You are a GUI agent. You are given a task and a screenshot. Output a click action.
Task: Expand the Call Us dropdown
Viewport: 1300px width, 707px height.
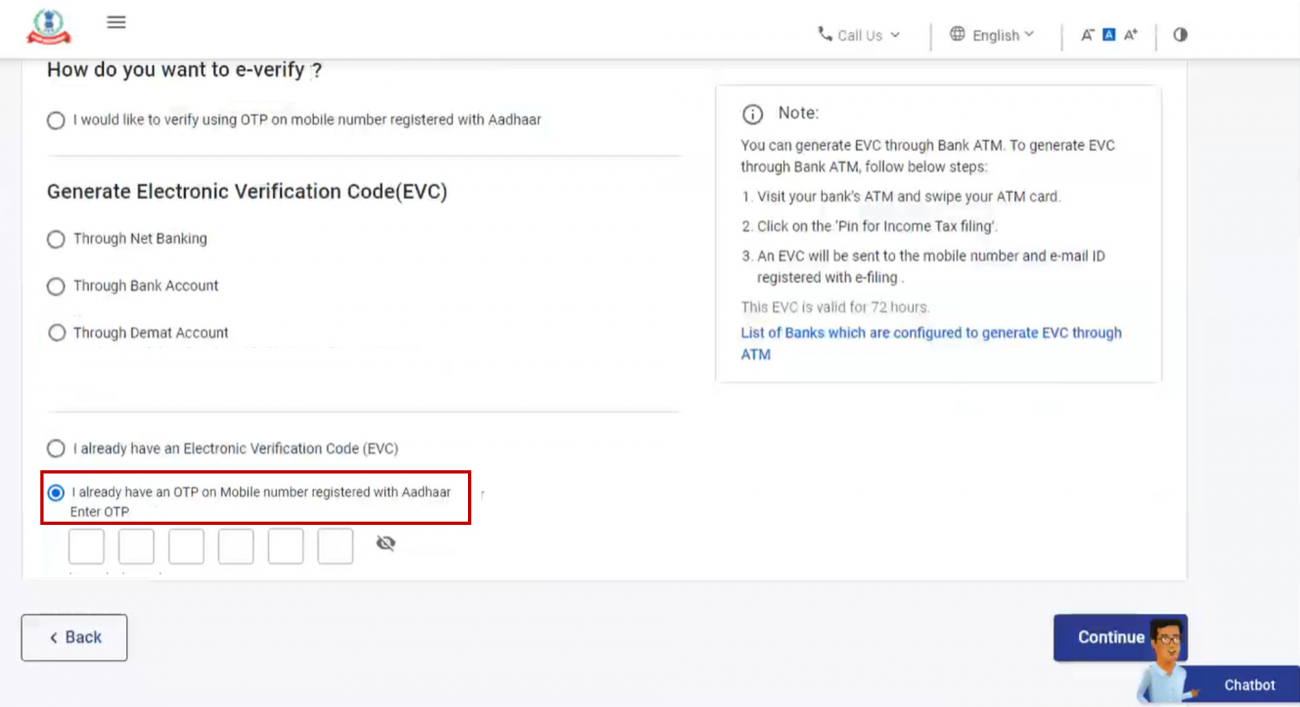pos(893,34)
